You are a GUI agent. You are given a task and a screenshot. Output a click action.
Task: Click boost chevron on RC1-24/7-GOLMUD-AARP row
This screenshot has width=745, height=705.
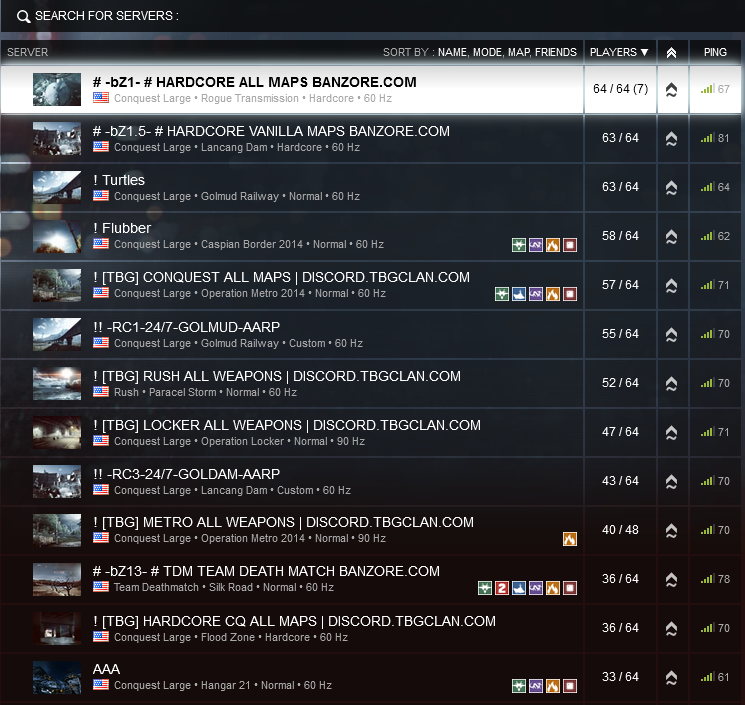click(x=671, y=334)
